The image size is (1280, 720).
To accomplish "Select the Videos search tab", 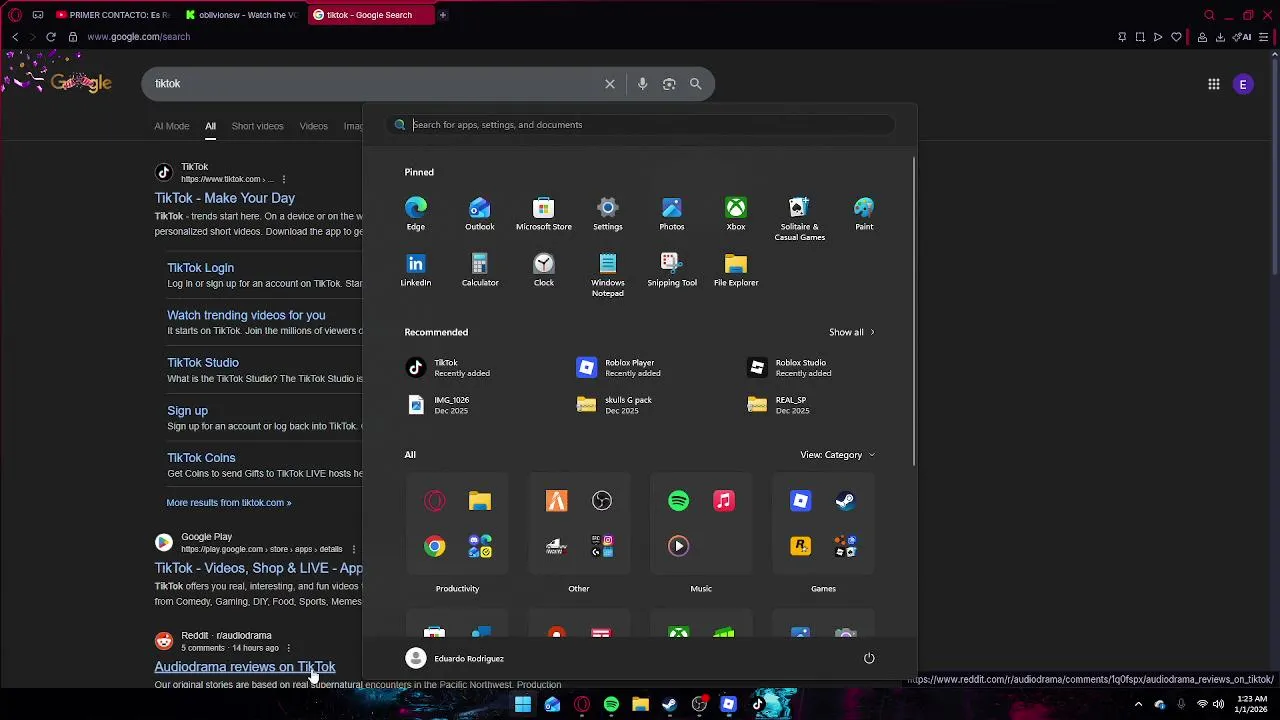I will coord(313,126).
